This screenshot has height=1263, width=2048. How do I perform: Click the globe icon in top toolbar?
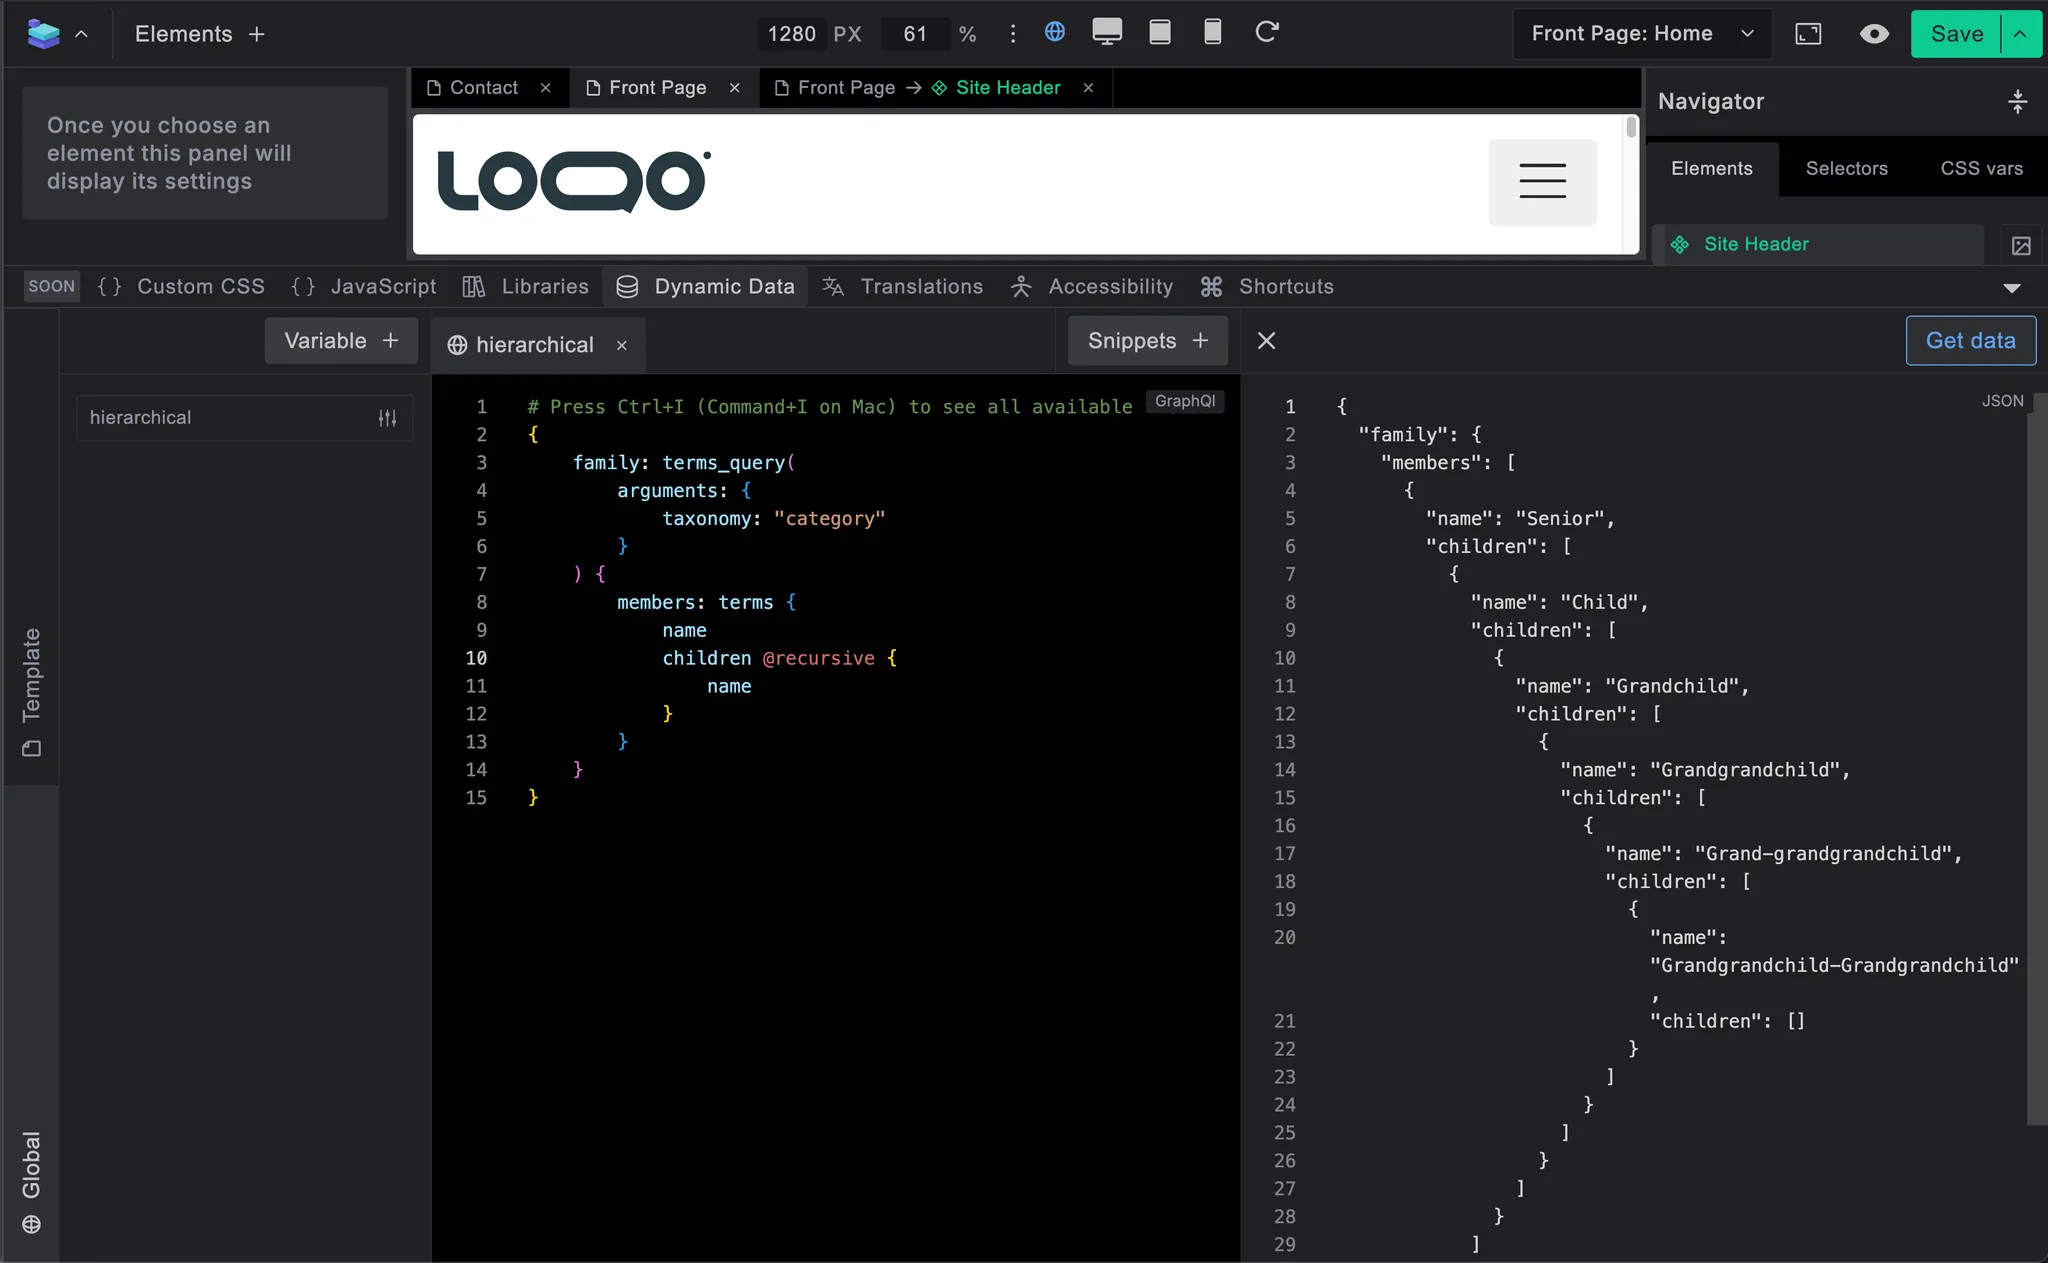[x=1054, y=32]
